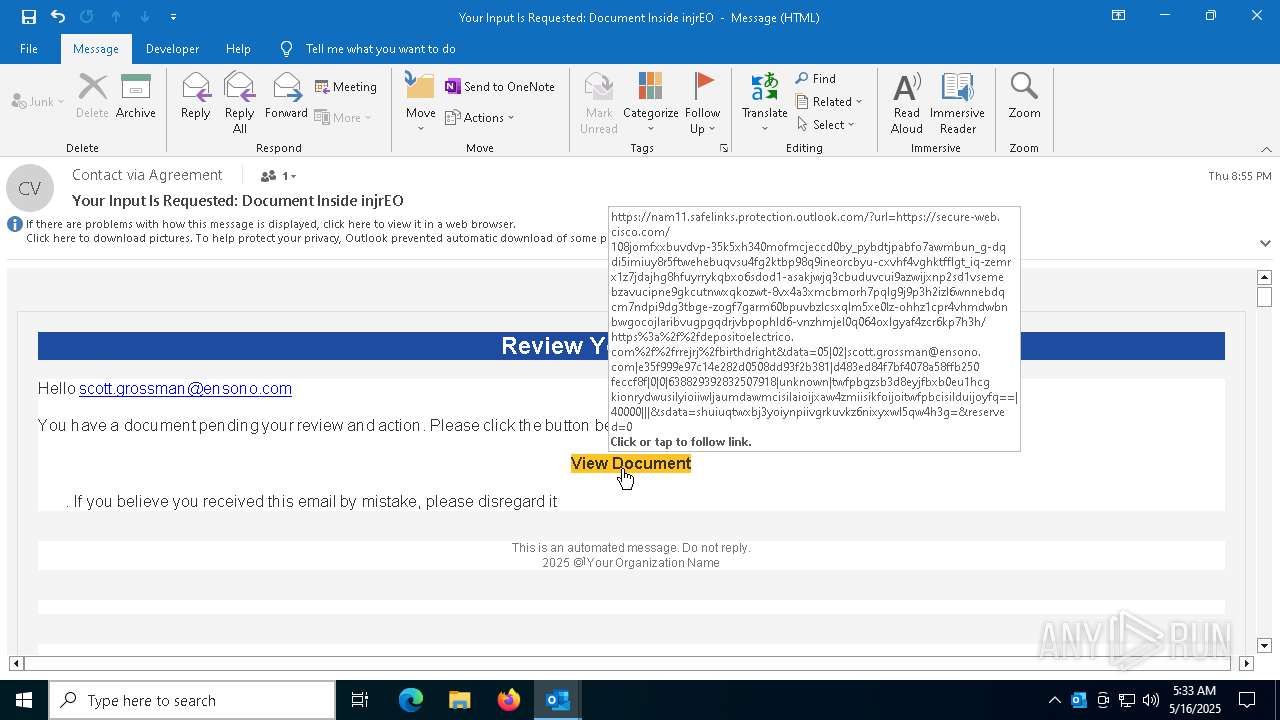Open the Categorize color menu

pyautogui.click(x=651, y=102)
